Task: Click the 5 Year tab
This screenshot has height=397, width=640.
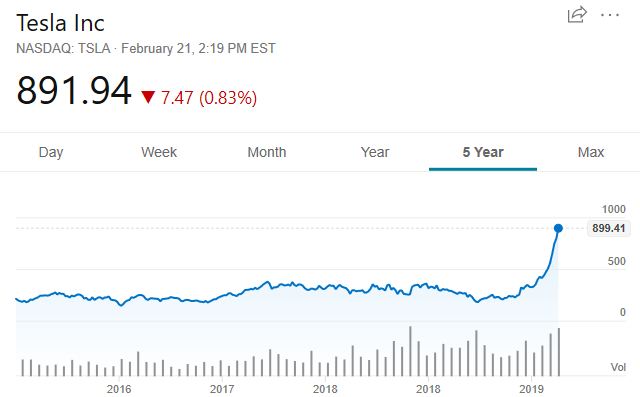Action: tap(483, 152)
